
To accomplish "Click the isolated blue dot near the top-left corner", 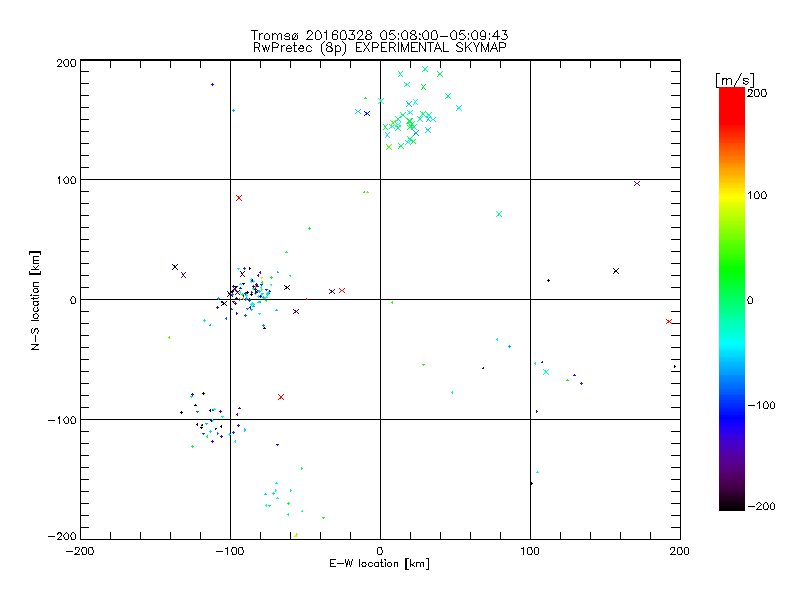I will [212, 85].
